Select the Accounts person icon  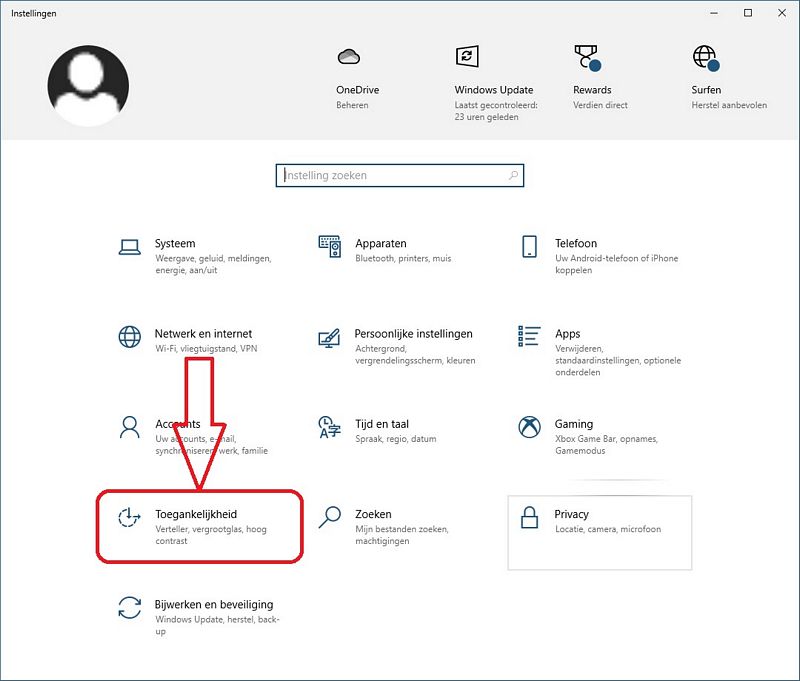(x=130, y=427)
